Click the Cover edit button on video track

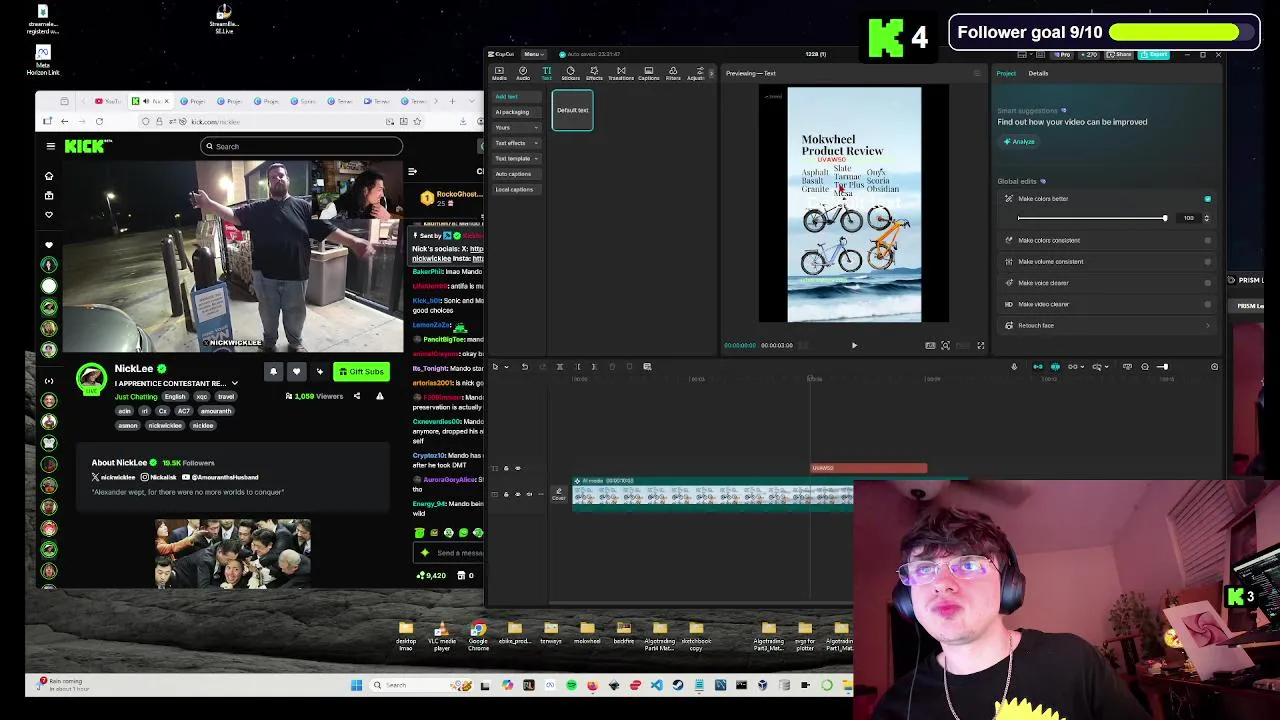click(559, 494)
